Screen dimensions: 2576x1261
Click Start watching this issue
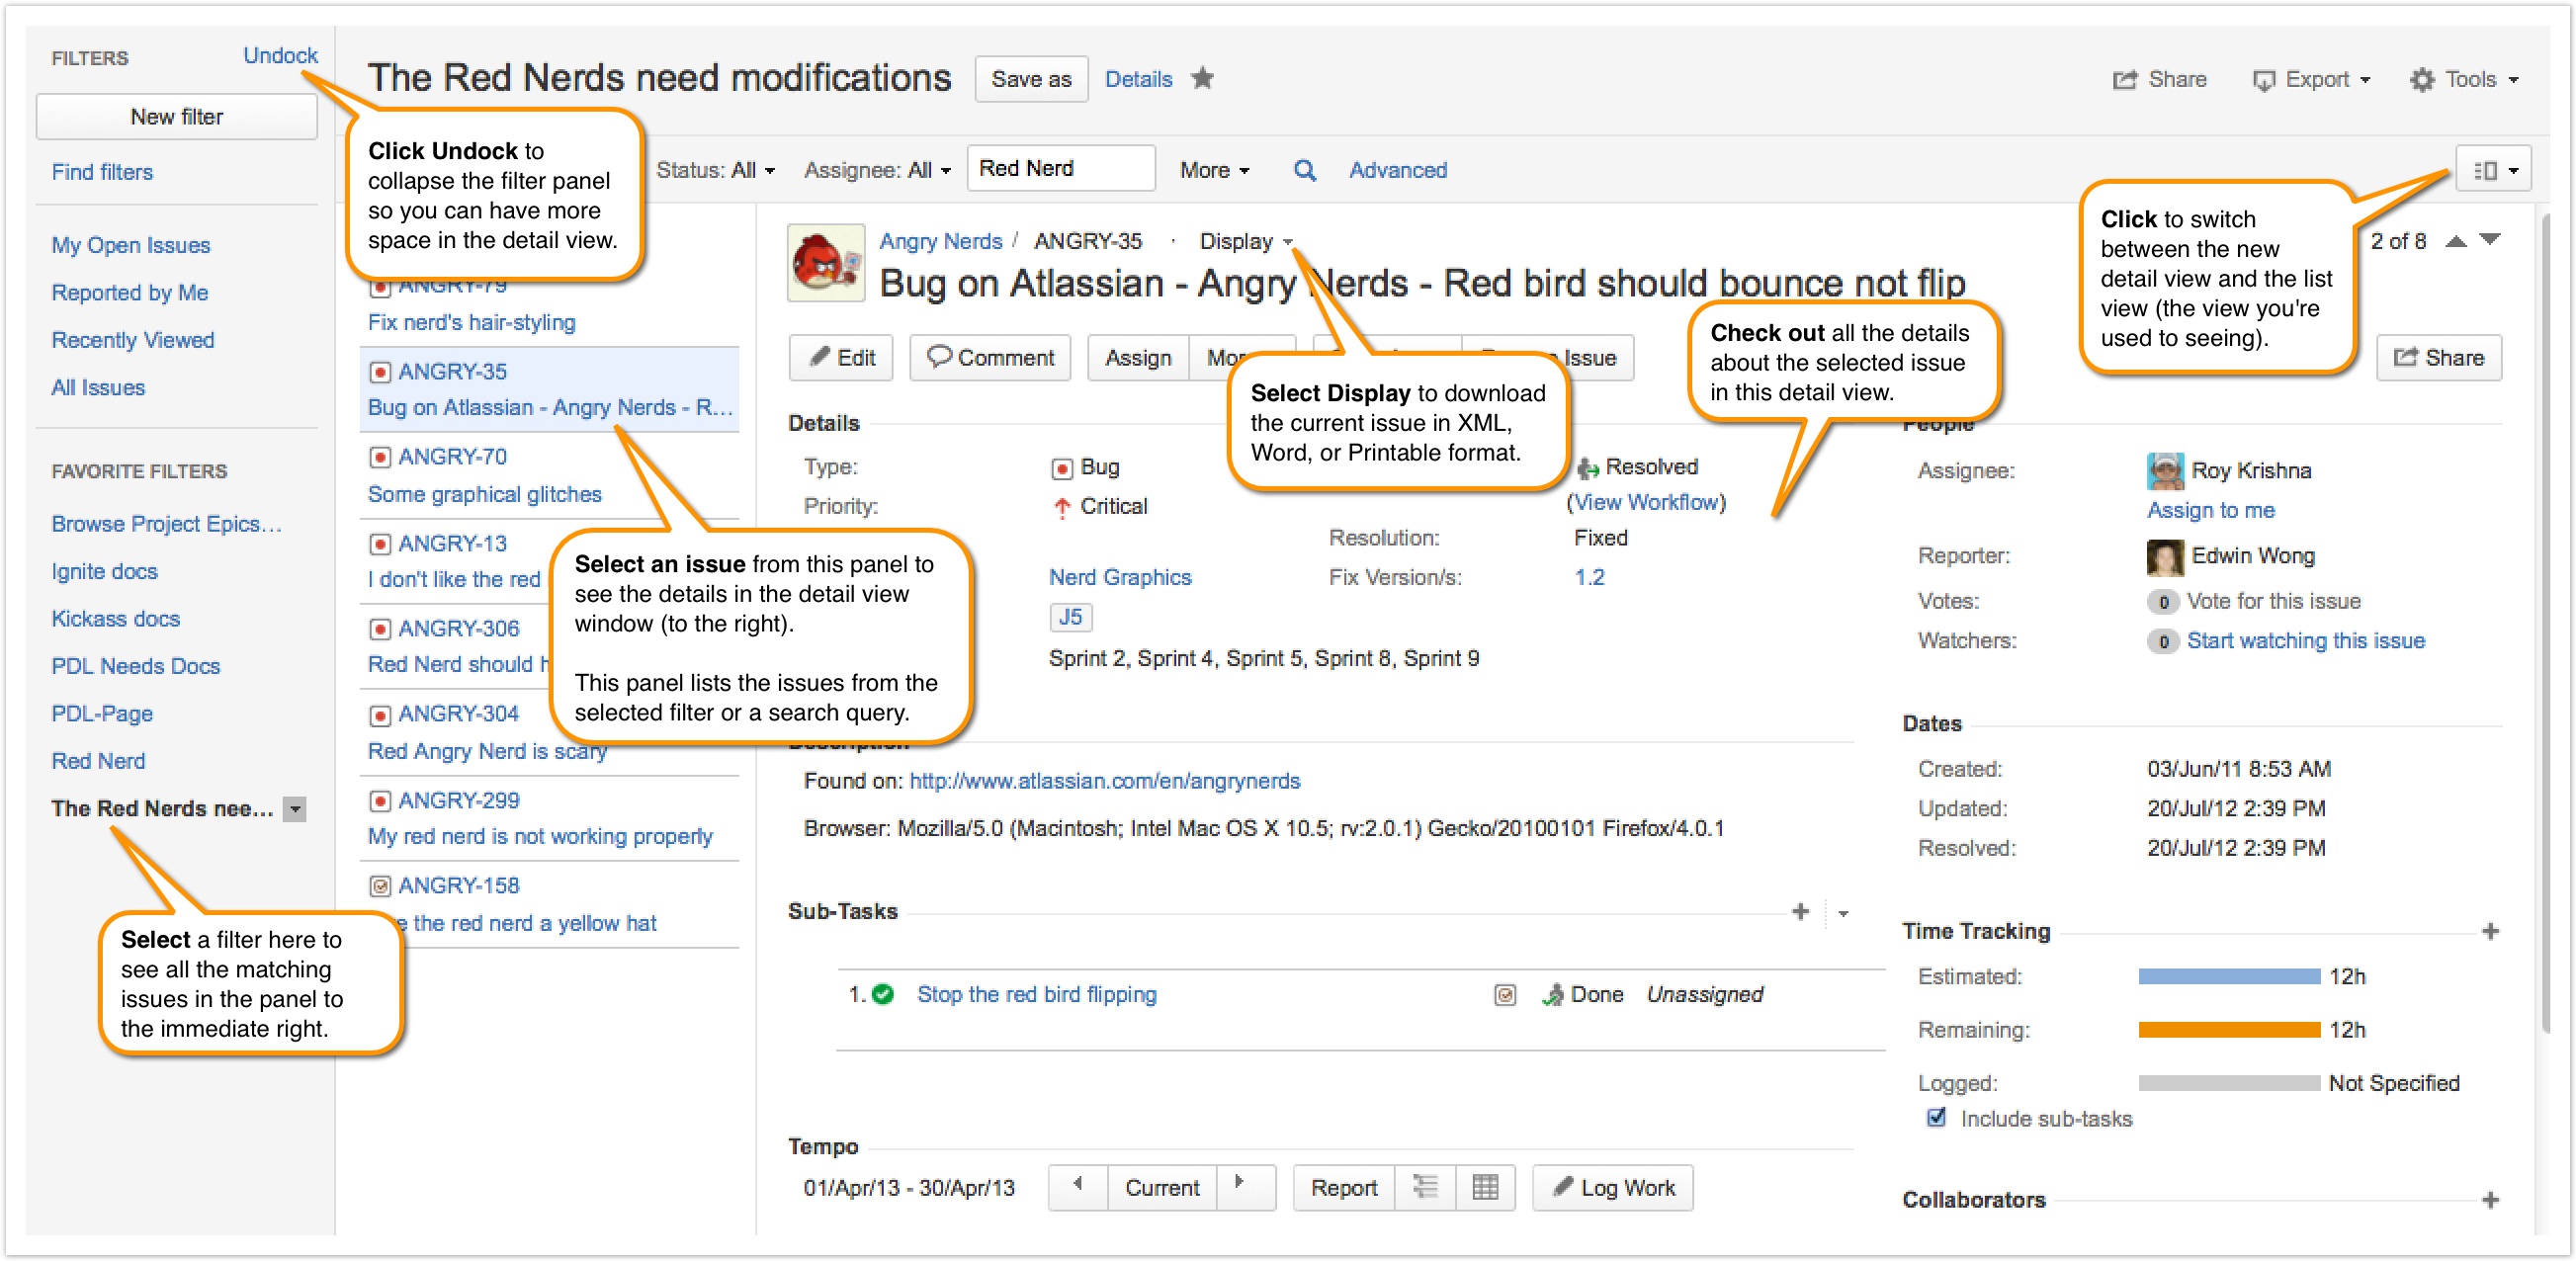(x=2305, y=642)
